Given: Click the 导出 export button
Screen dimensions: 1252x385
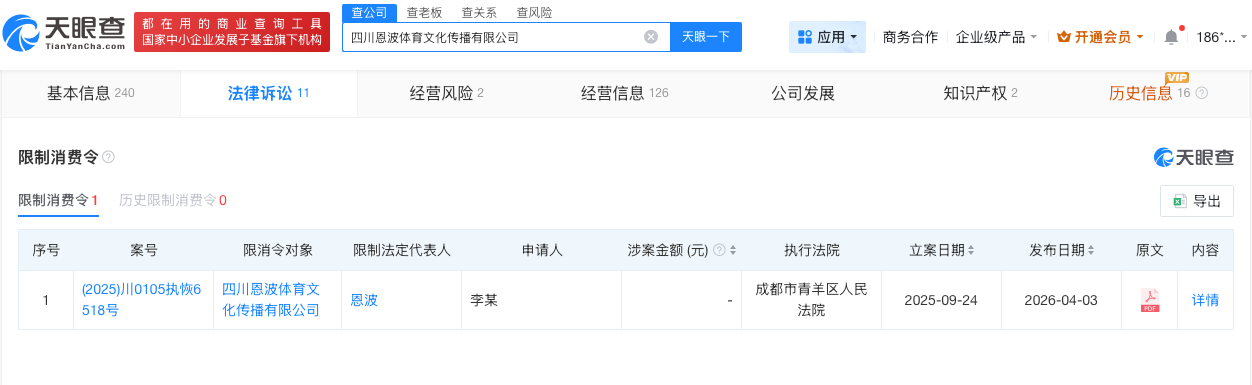Looking at the screenshot, I should pos(1196,201).
